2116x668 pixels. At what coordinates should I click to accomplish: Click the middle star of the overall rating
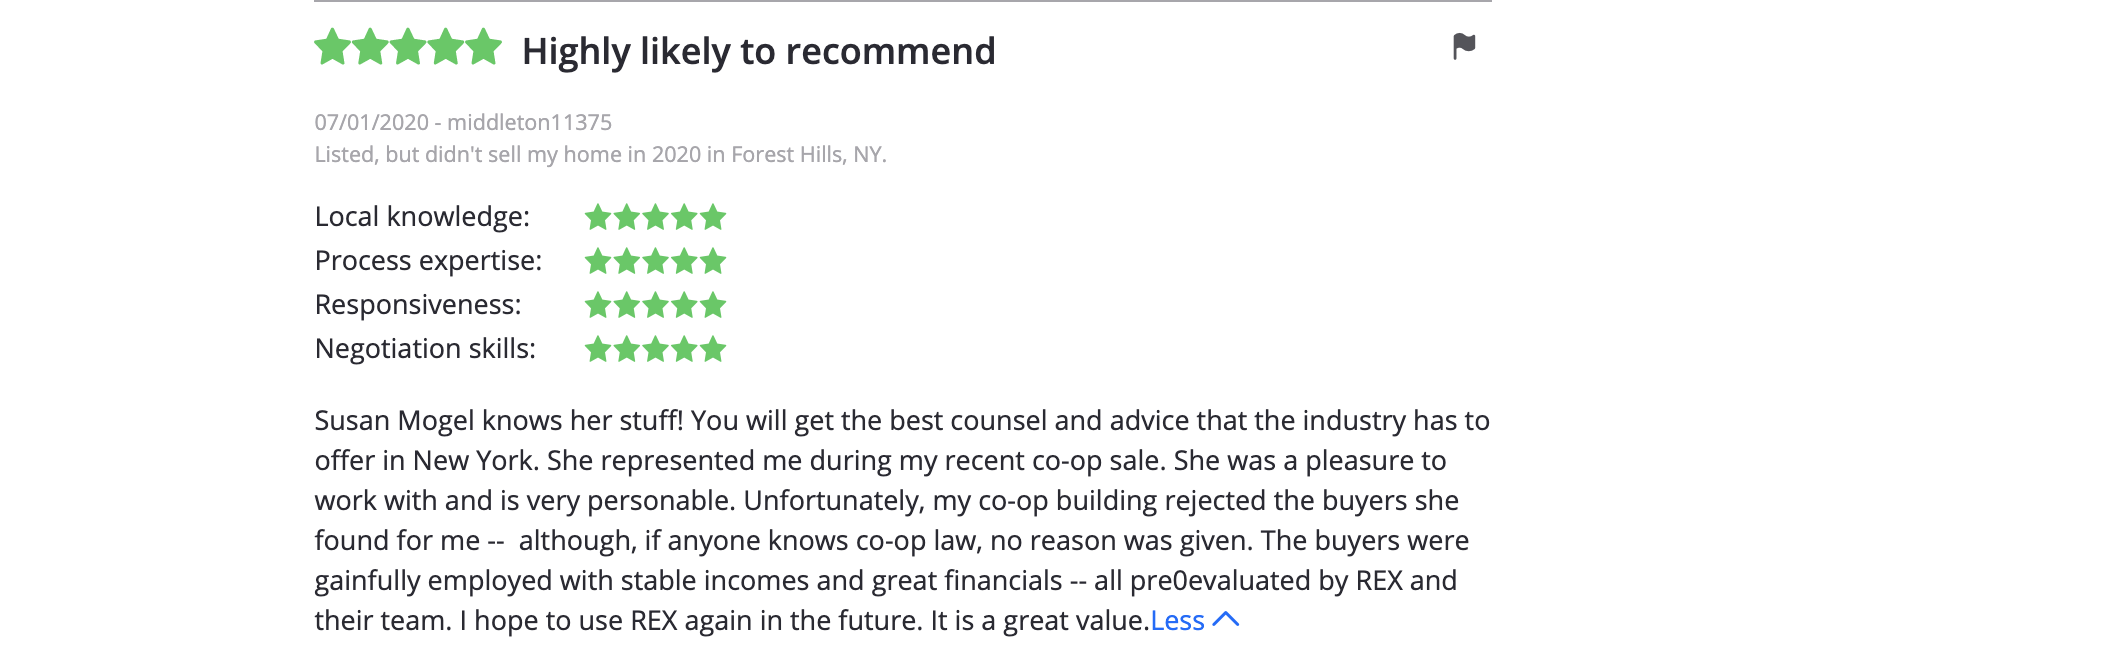pos(408,47)
